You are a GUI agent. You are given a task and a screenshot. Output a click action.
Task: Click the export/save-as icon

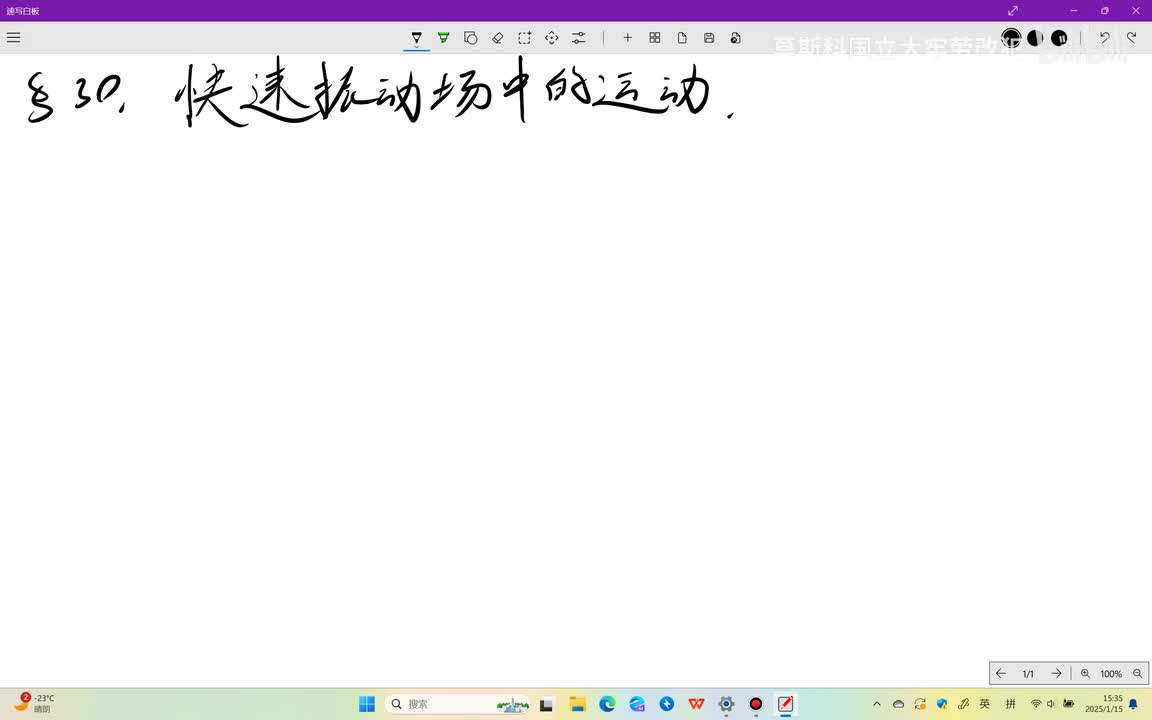pos(735,37)
